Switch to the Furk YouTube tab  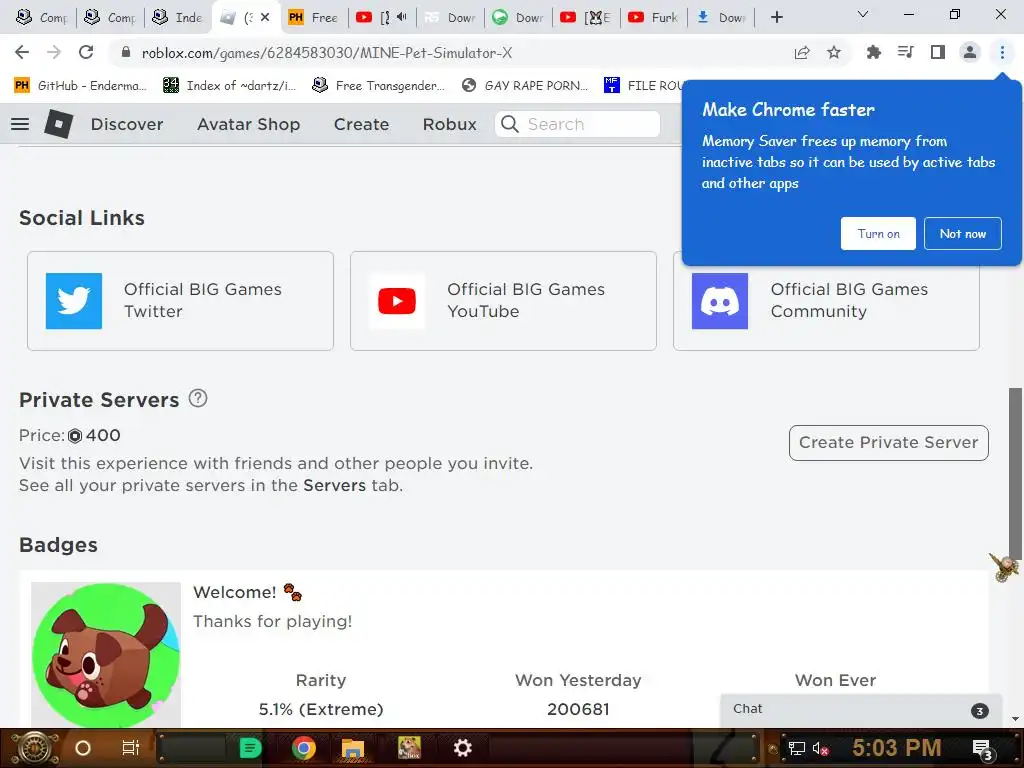(654, 17)
